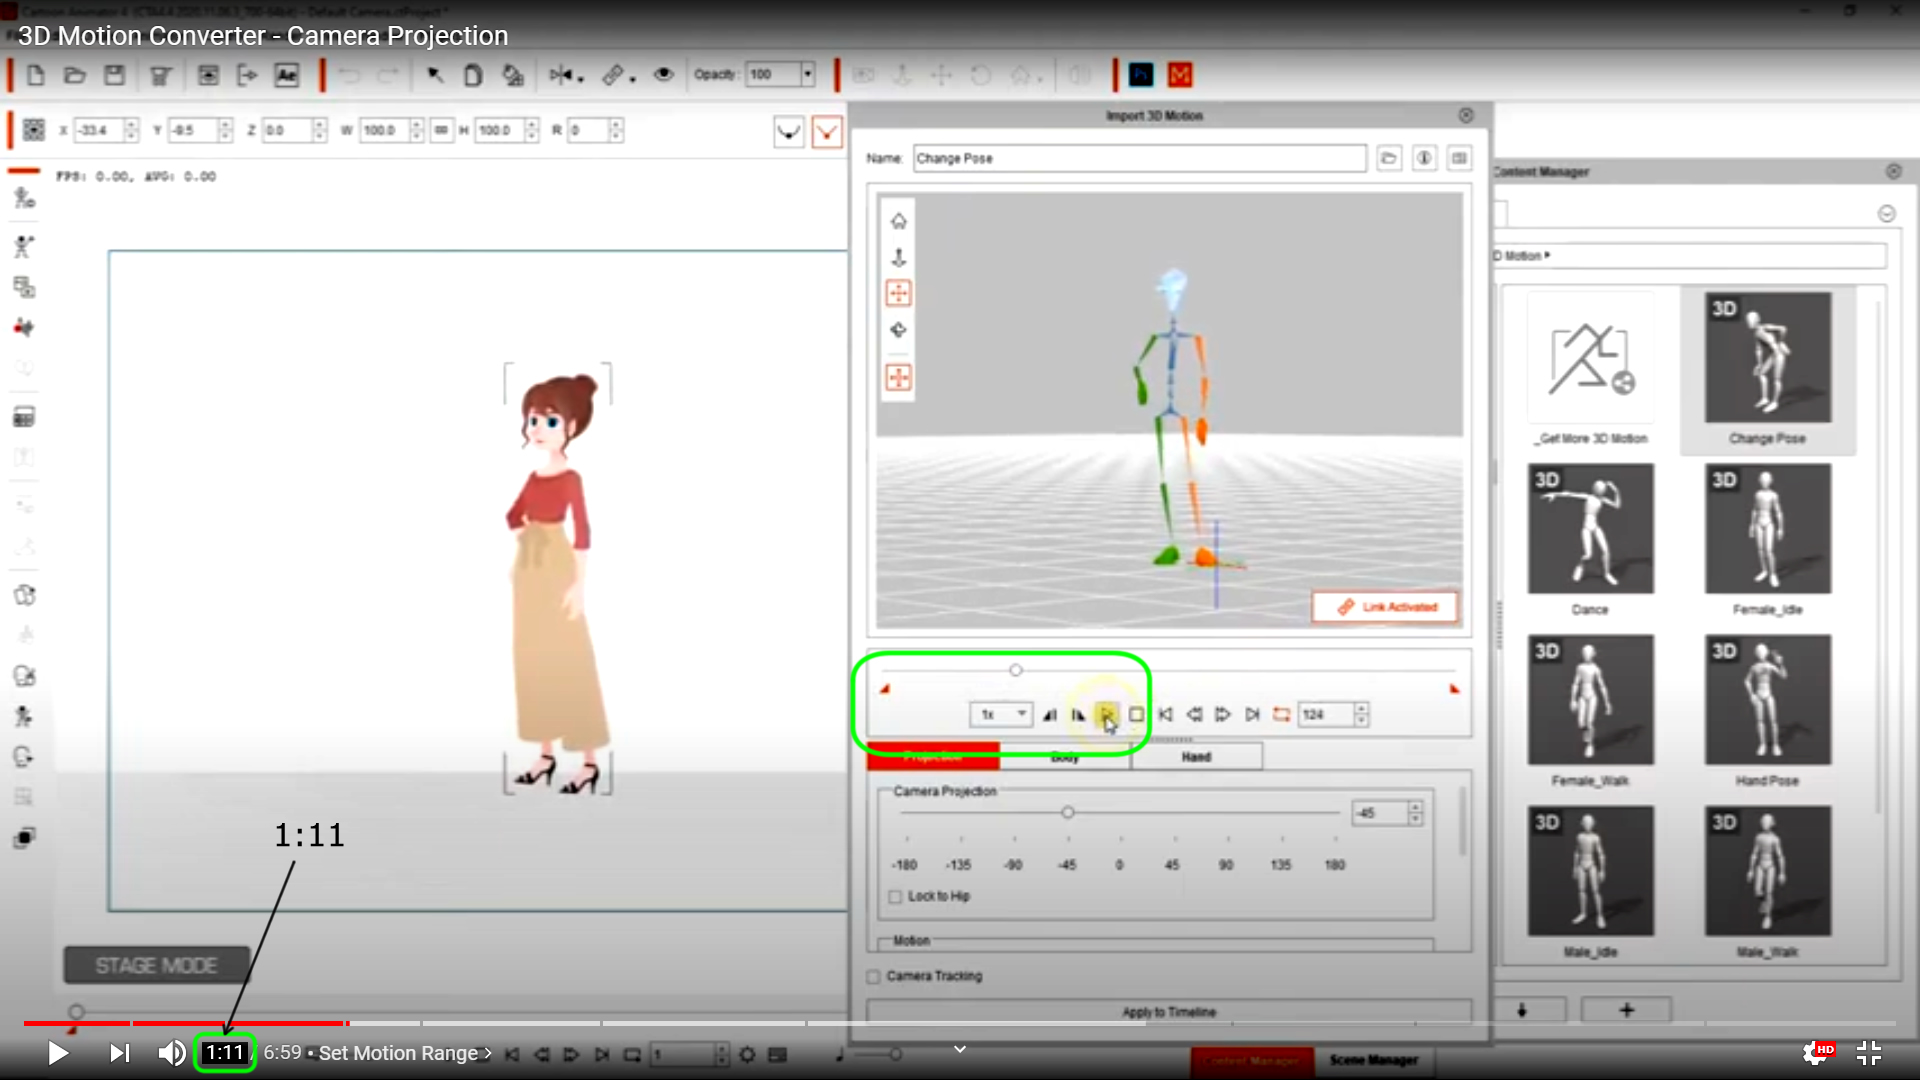Toggle the orange loop button in motion player
The height and width of the screenshot is (1080, 1920).
1281,714
